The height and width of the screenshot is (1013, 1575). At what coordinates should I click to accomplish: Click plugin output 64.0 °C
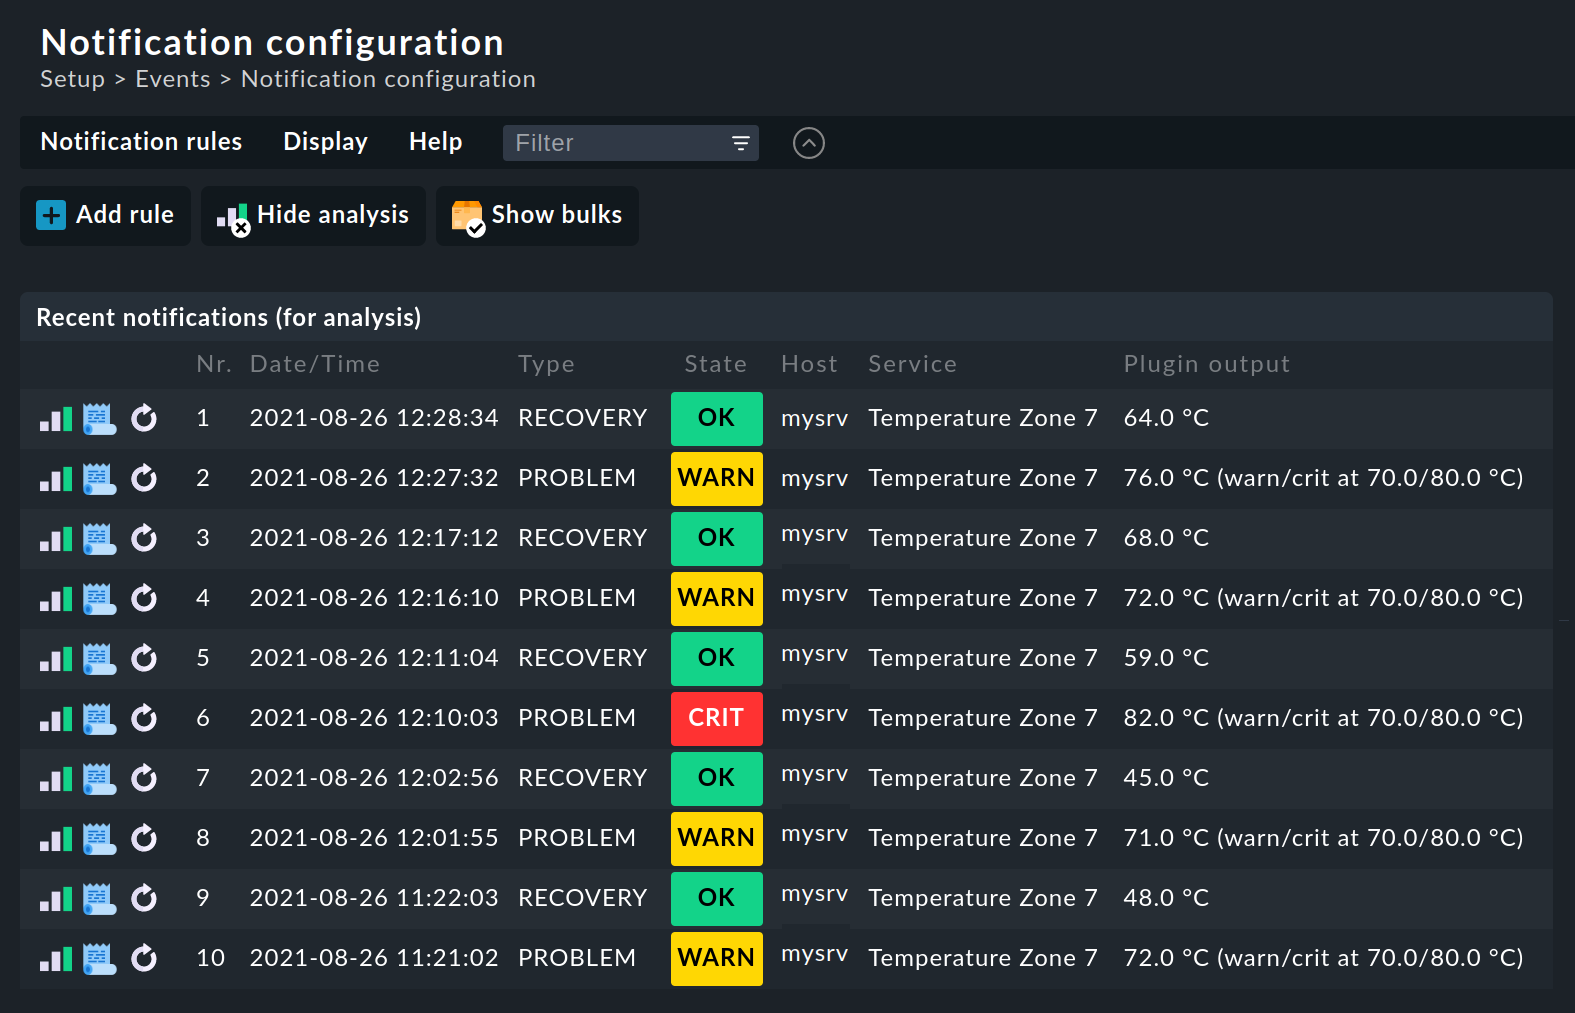pyautogui.click(x=1166, y=418)
